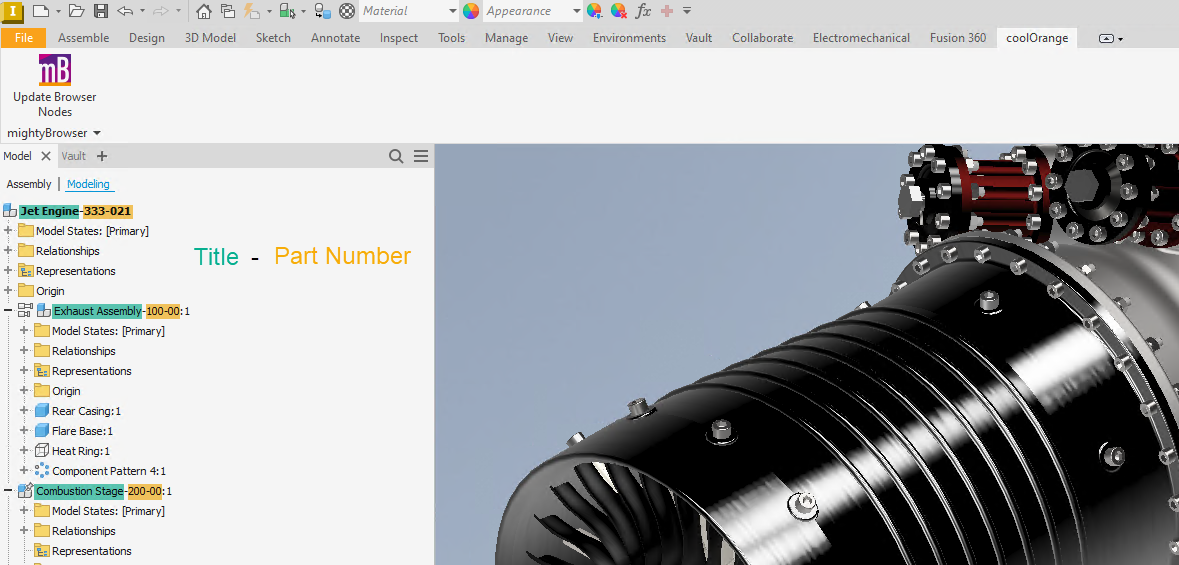This screenshot has height=565, width=1179.
Task: Select the Modeling browser view
Action: pyautogui.click(x=88, y=184)
